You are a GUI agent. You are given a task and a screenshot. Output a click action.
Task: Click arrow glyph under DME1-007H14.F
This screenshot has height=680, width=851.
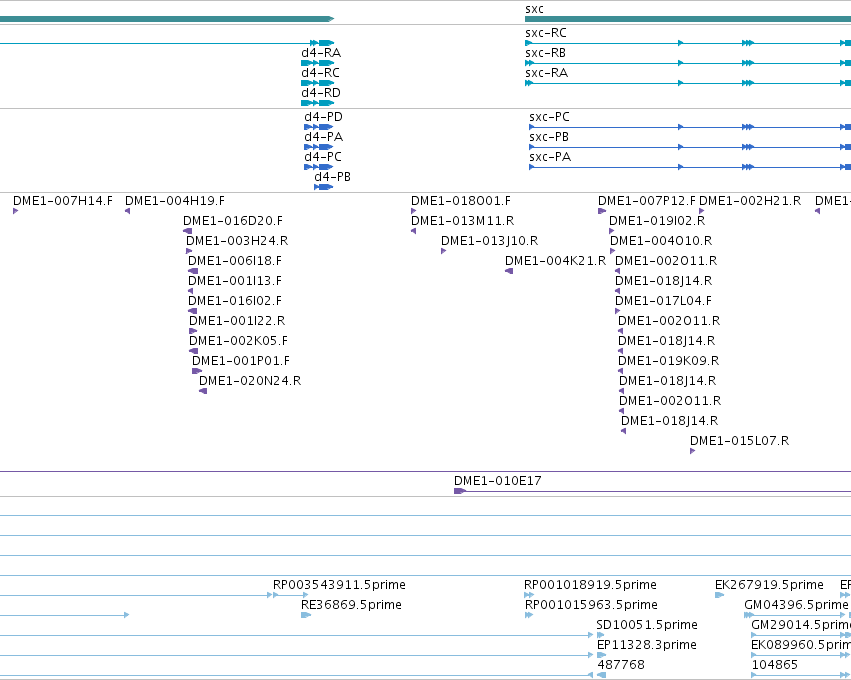16,211
